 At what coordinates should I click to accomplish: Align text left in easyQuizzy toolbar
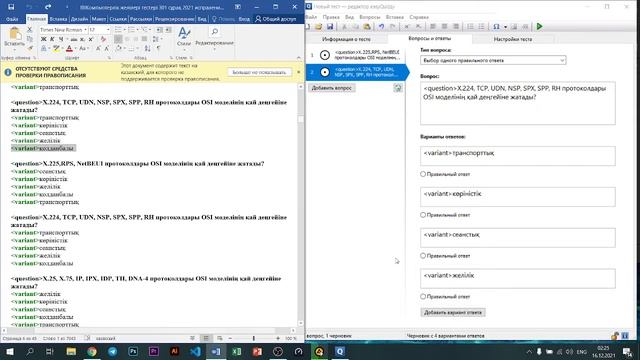[x=433, y=27]
